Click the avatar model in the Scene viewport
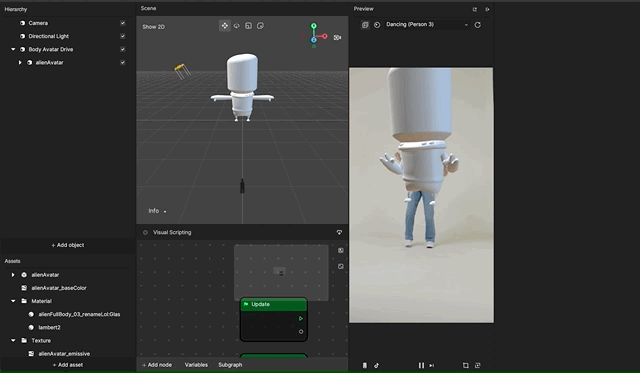 (x=242, y=87)
